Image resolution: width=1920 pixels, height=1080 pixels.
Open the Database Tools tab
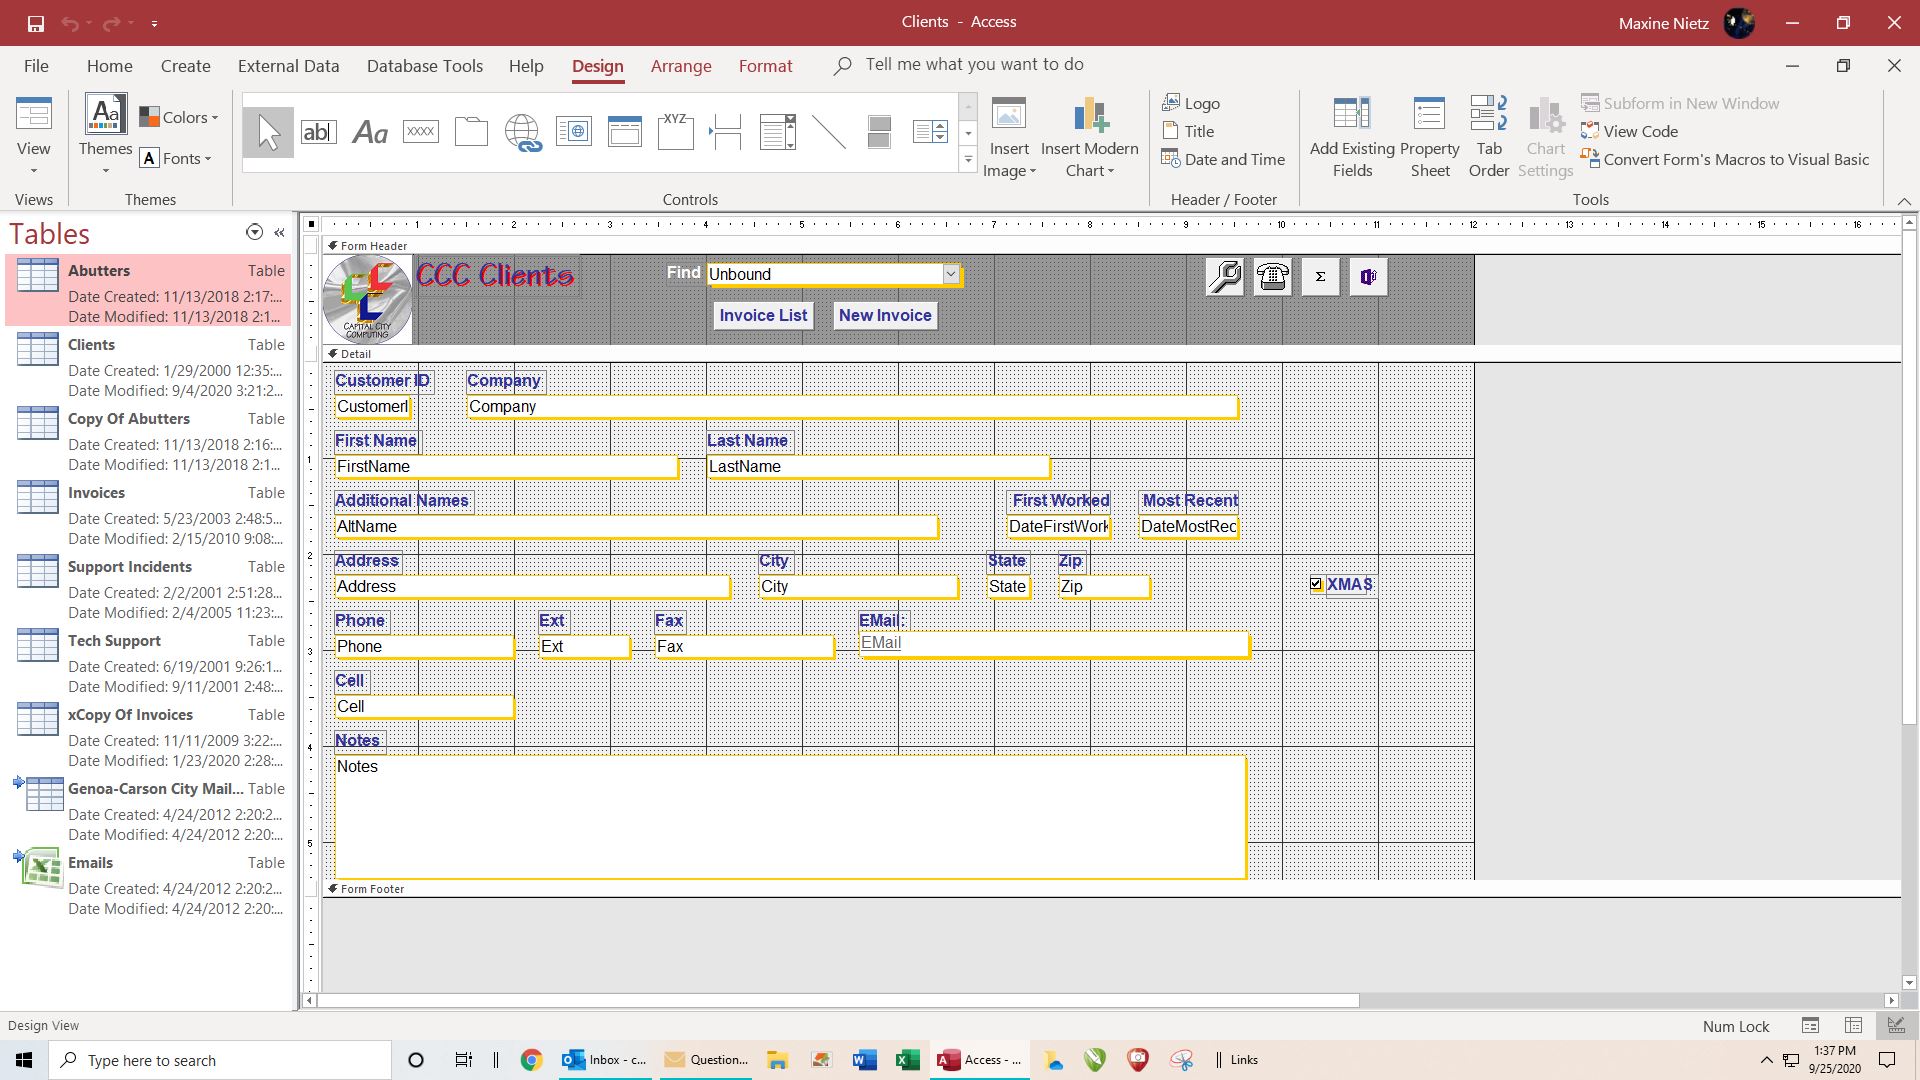click(x=425, y=66)
